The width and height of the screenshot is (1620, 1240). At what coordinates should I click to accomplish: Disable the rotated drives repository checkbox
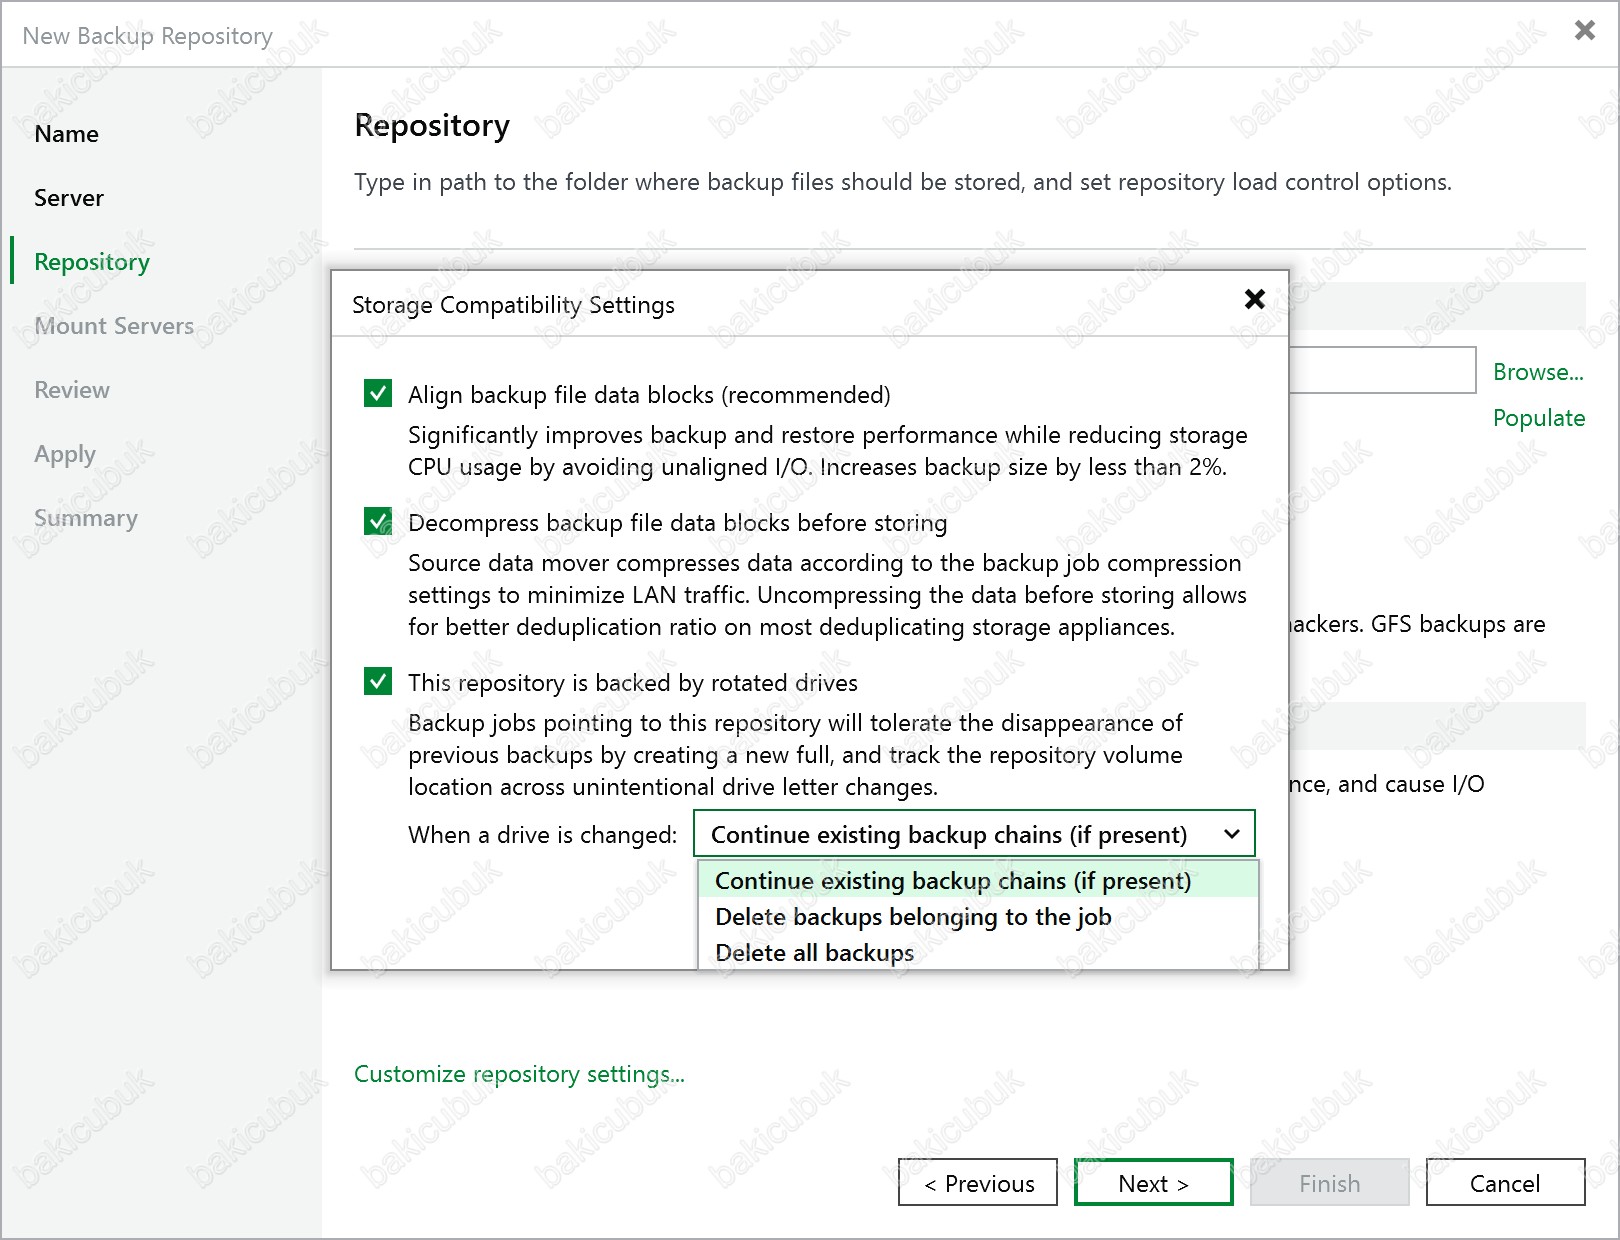378,682
